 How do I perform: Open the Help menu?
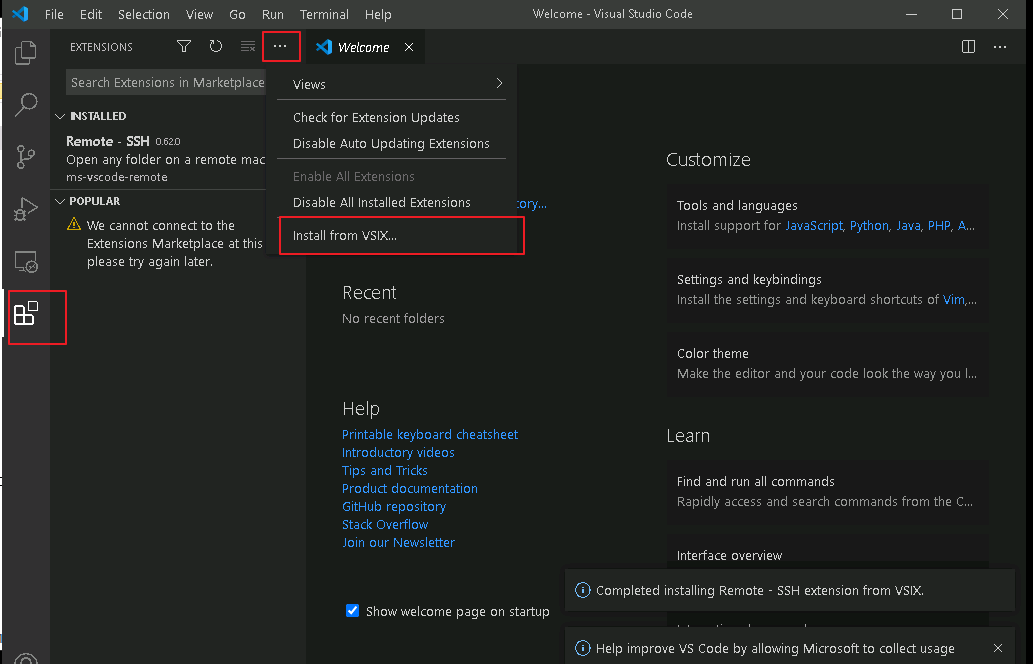coord(378,14)
